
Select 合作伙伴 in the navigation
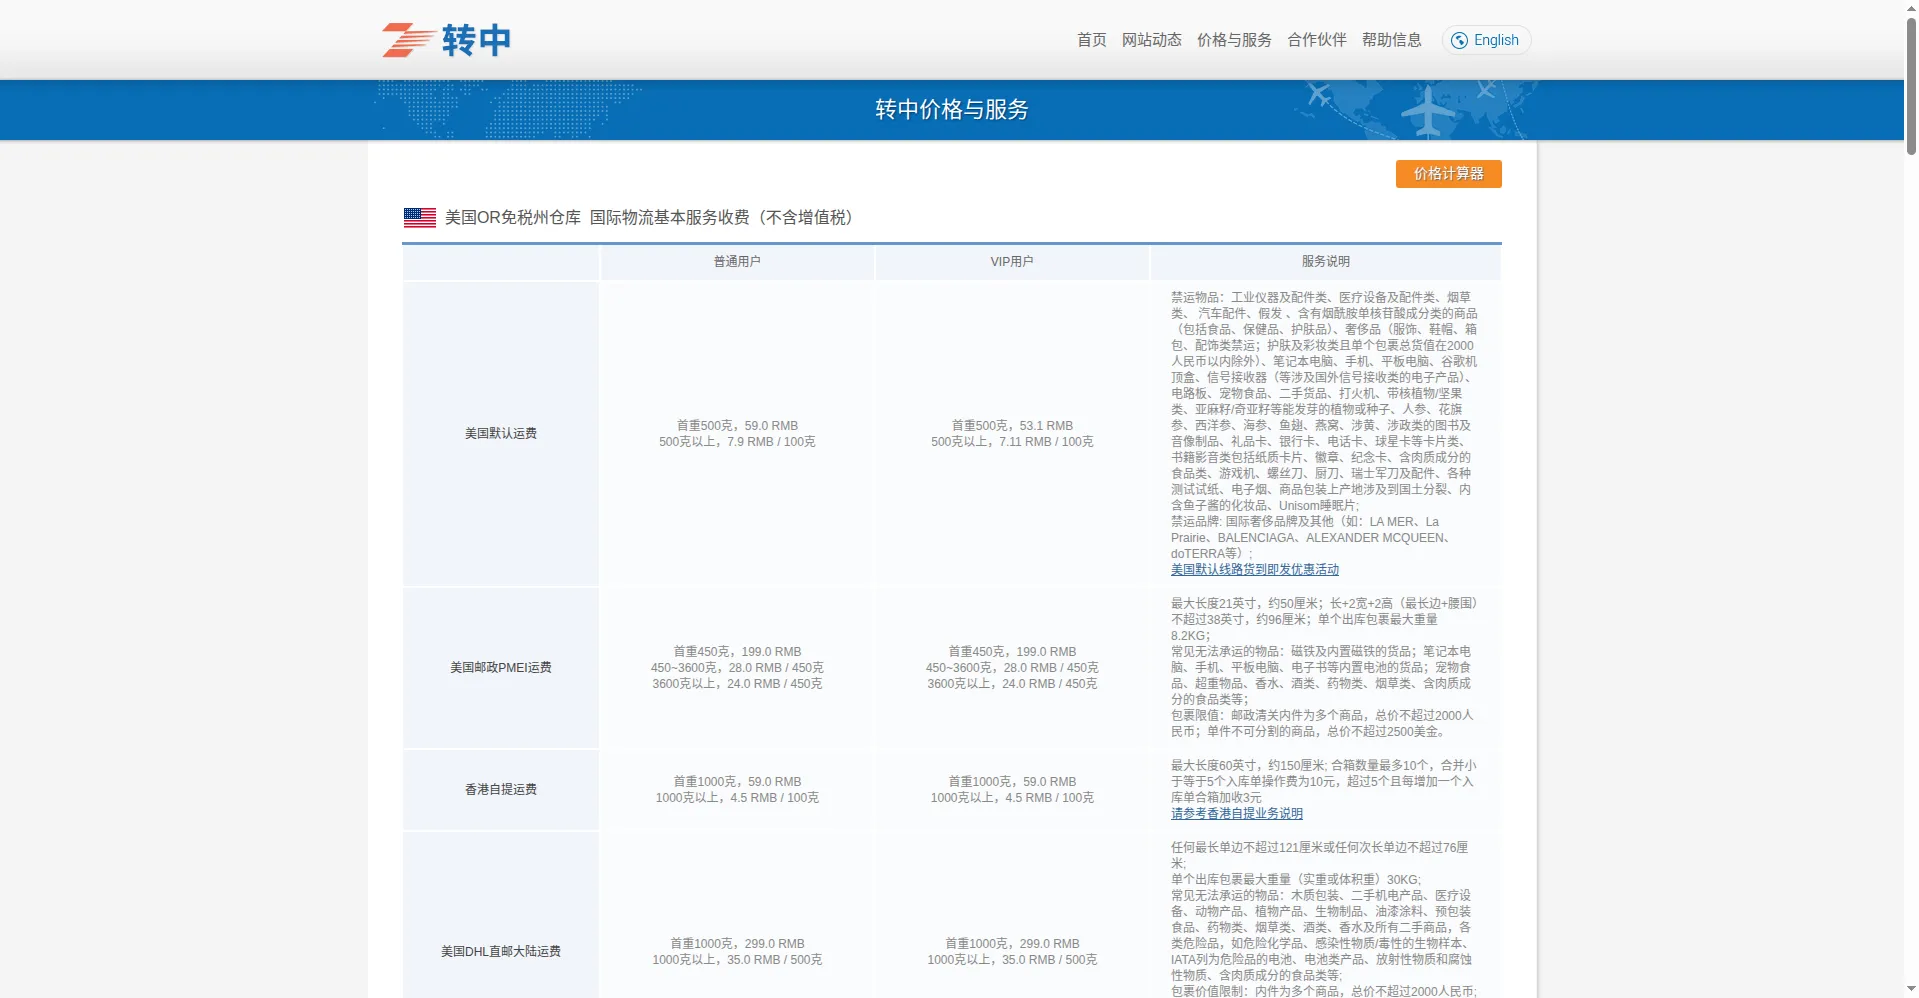pyautogui.click(x=1316, y=40)
